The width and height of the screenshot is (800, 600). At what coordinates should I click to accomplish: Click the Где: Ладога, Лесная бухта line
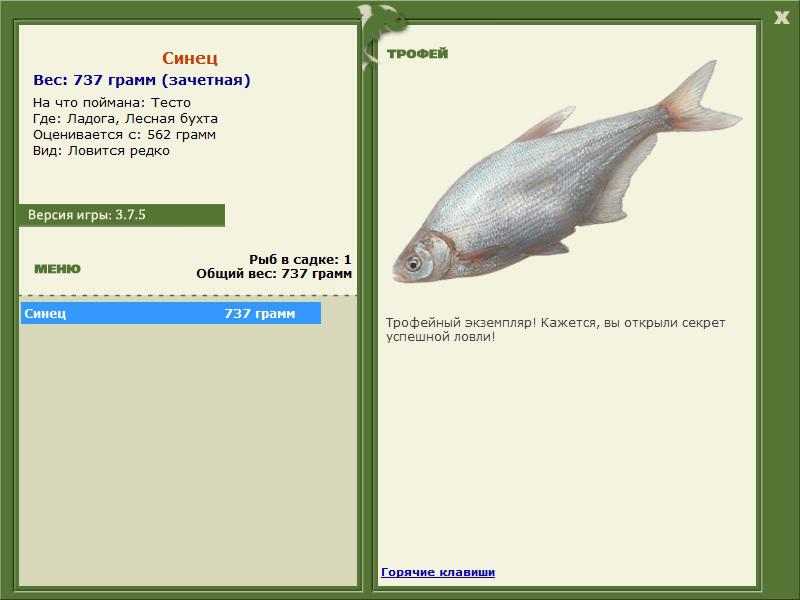tap(125, 118)
